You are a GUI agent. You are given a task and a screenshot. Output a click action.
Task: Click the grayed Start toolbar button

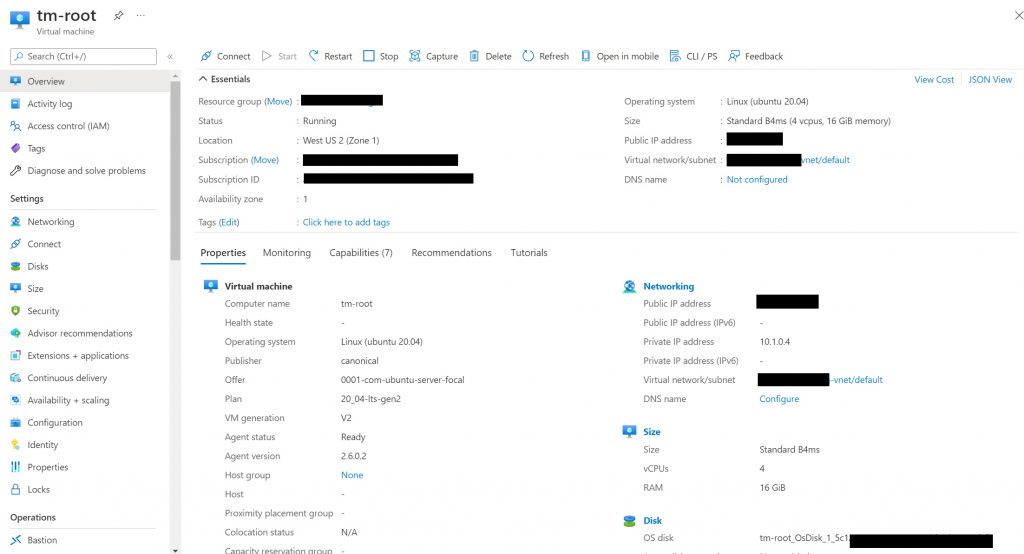279,56
